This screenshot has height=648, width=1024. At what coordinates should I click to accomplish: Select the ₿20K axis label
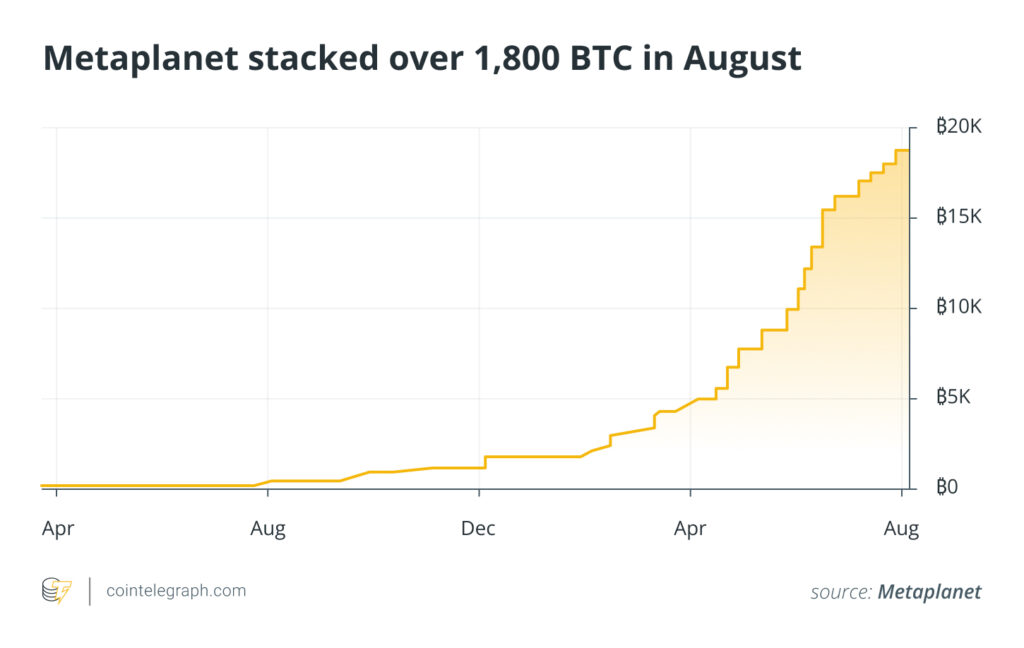coord(959,128)
